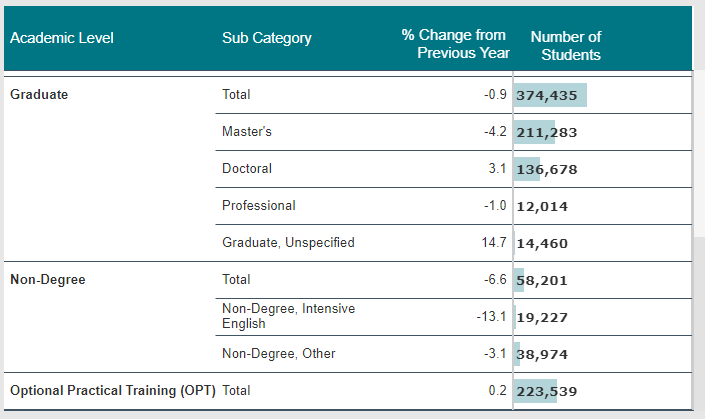Click the Non-Degree, Other sub category cell
Image resolution: width=705 pixels, height=419 pixels.
pos(279,353)
